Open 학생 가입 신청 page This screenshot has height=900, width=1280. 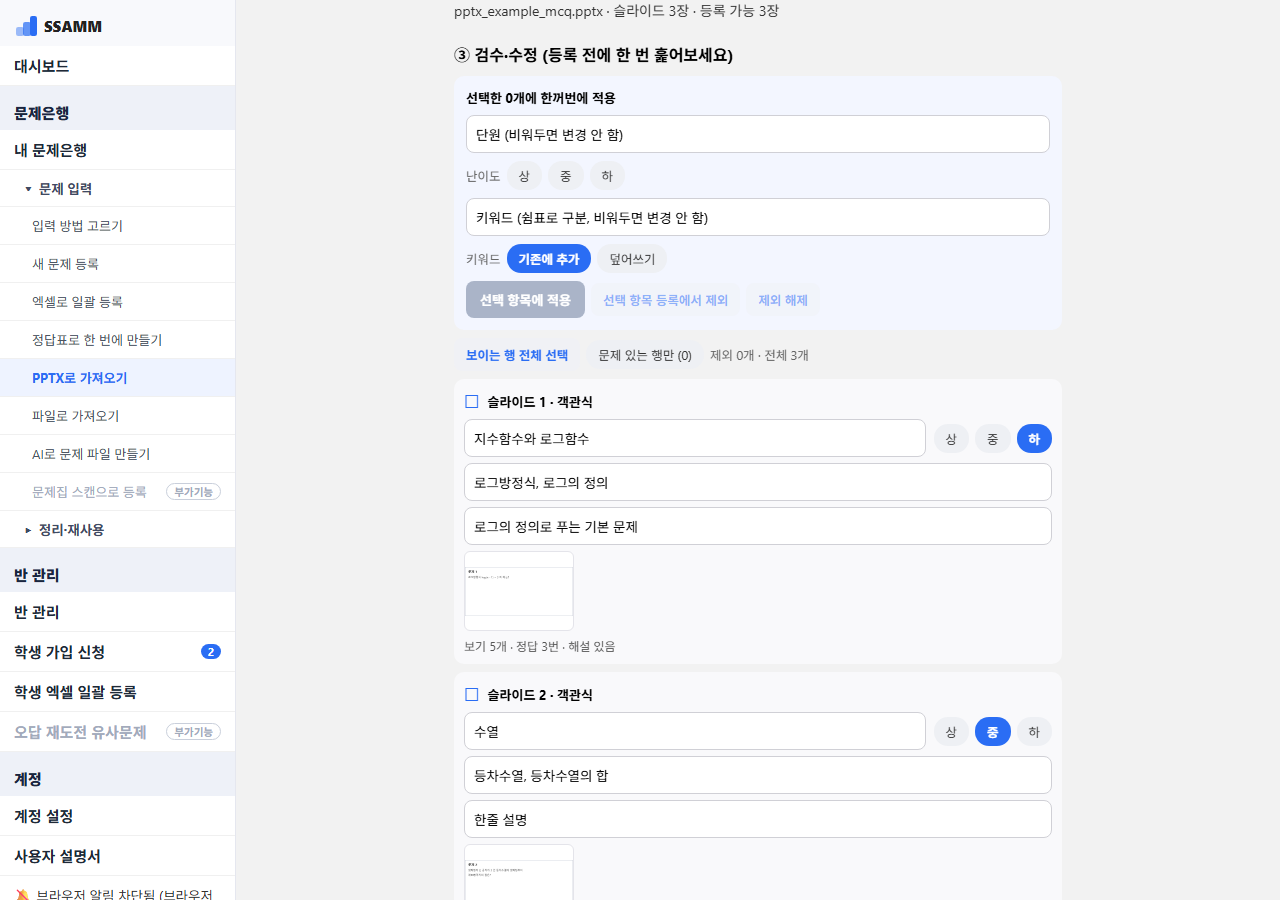[x=117, y=652]
